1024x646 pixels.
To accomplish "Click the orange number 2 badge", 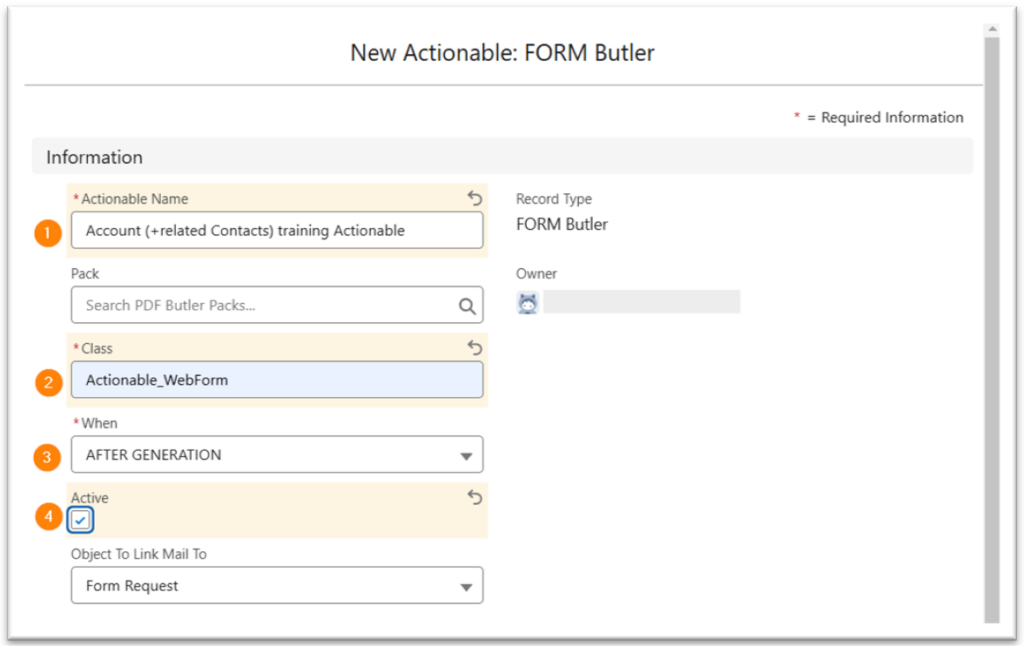I will [x=47, y=381].
